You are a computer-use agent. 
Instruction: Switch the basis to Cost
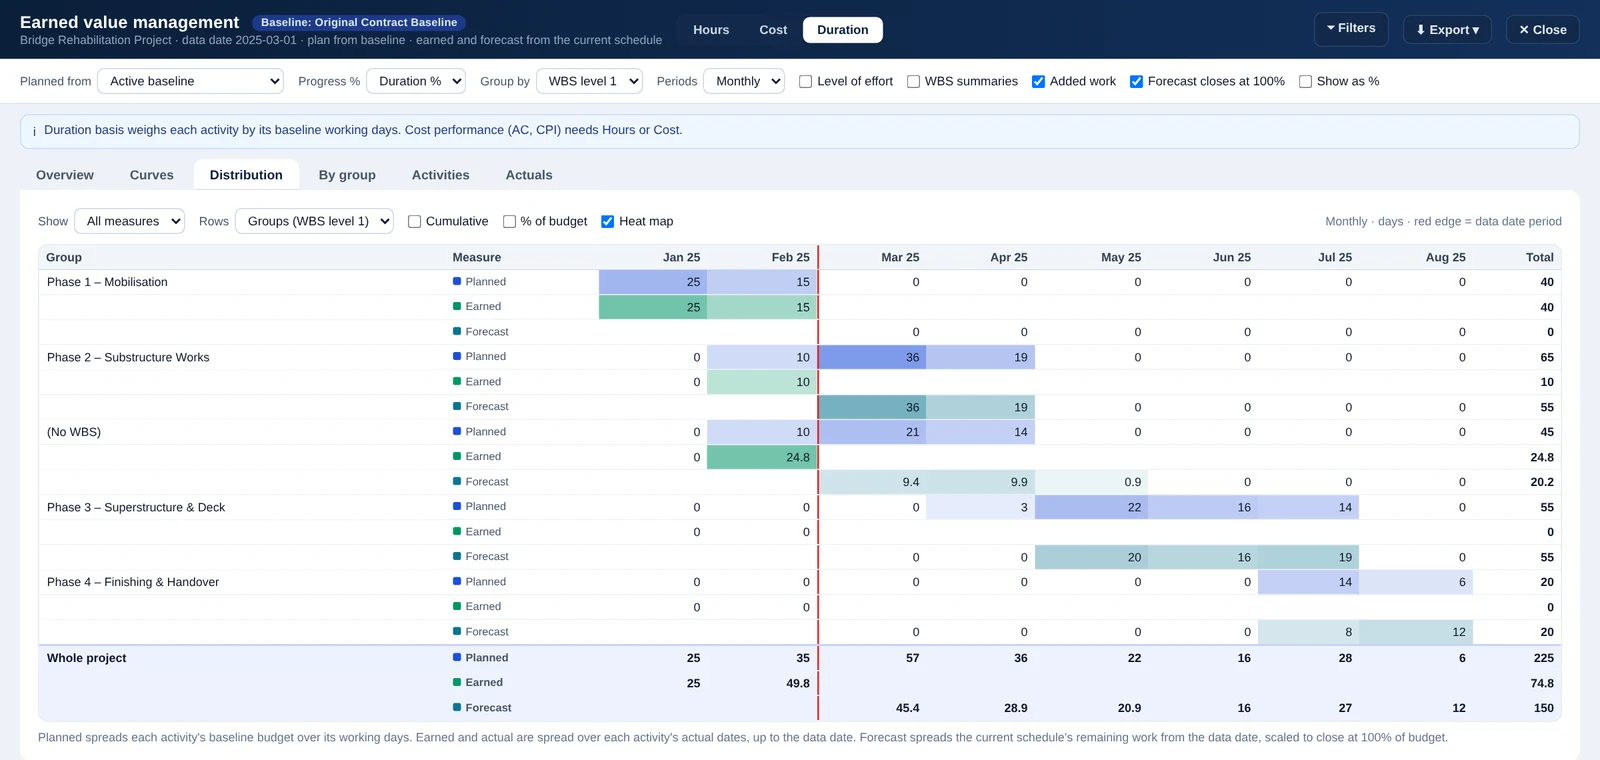(x=773, y=30)
